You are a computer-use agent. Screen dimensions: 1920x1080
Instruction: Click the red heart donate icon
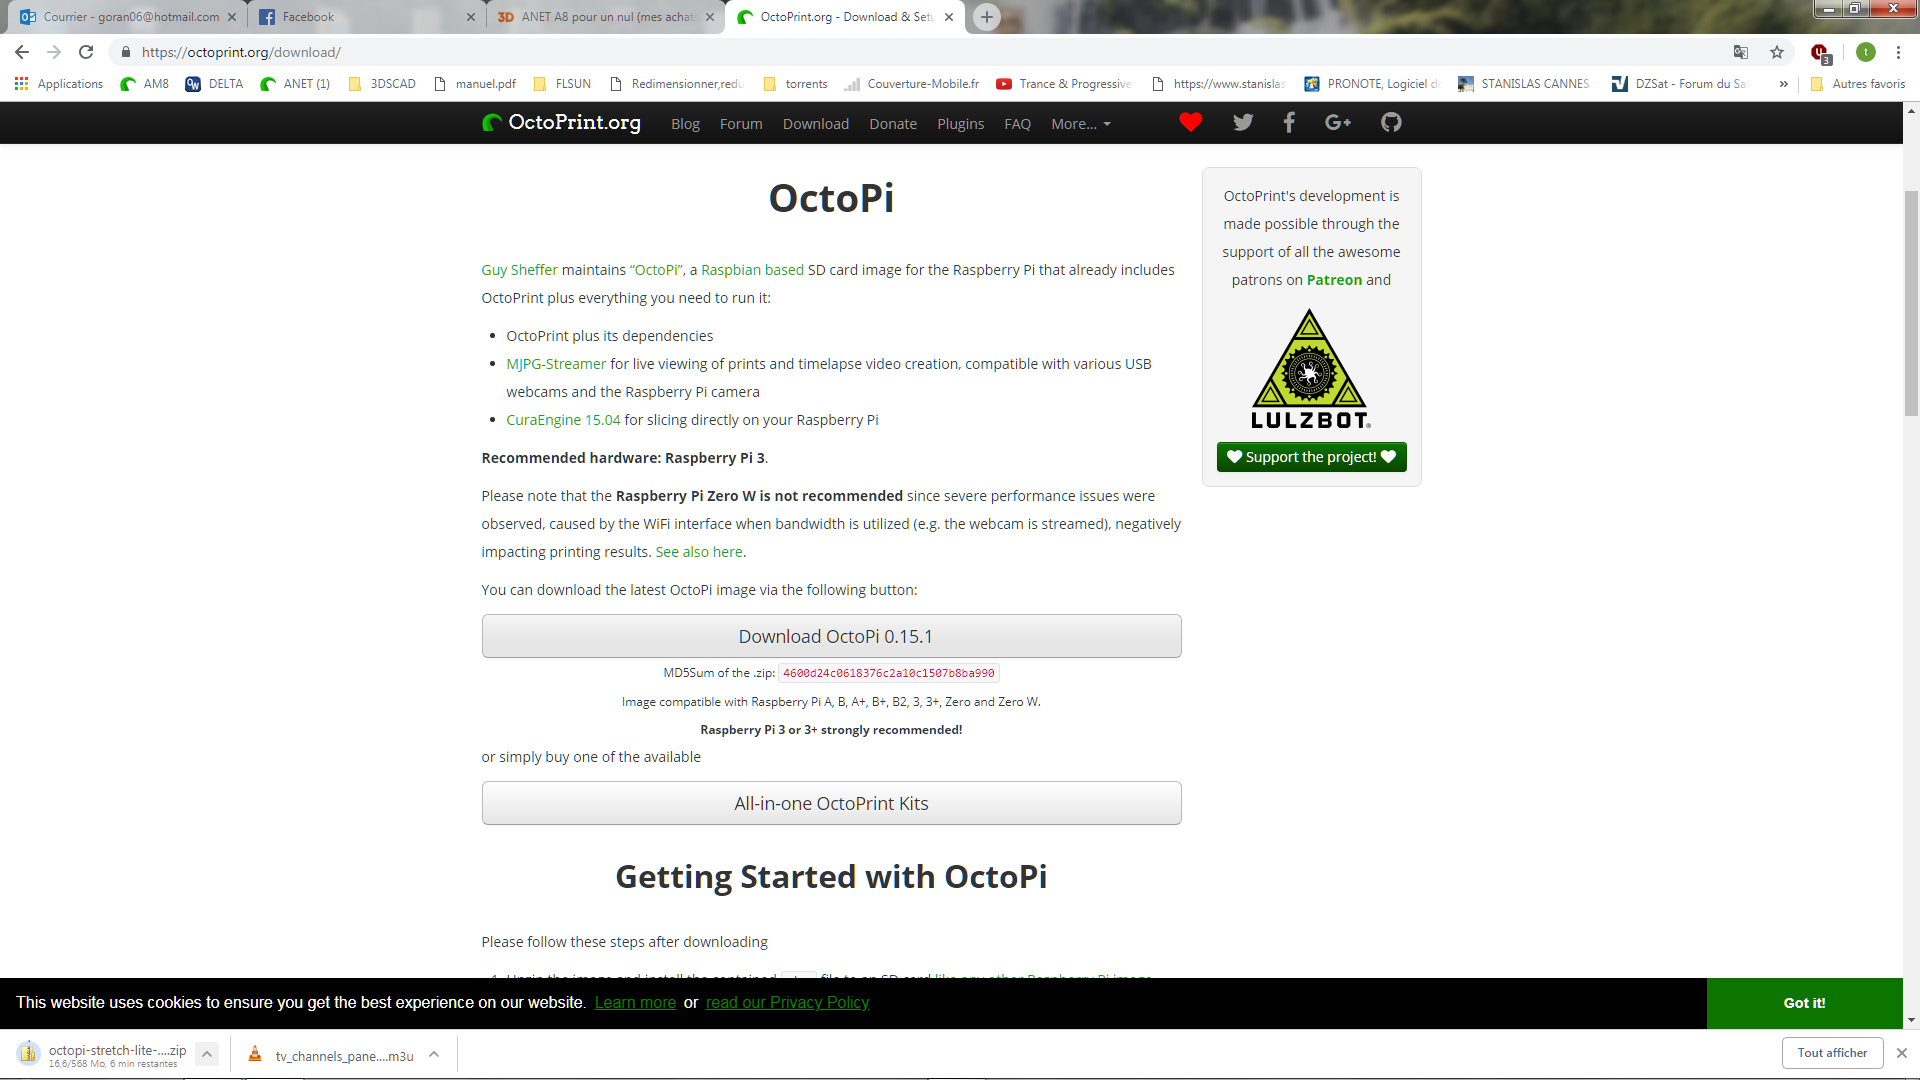click(1190, 123)
